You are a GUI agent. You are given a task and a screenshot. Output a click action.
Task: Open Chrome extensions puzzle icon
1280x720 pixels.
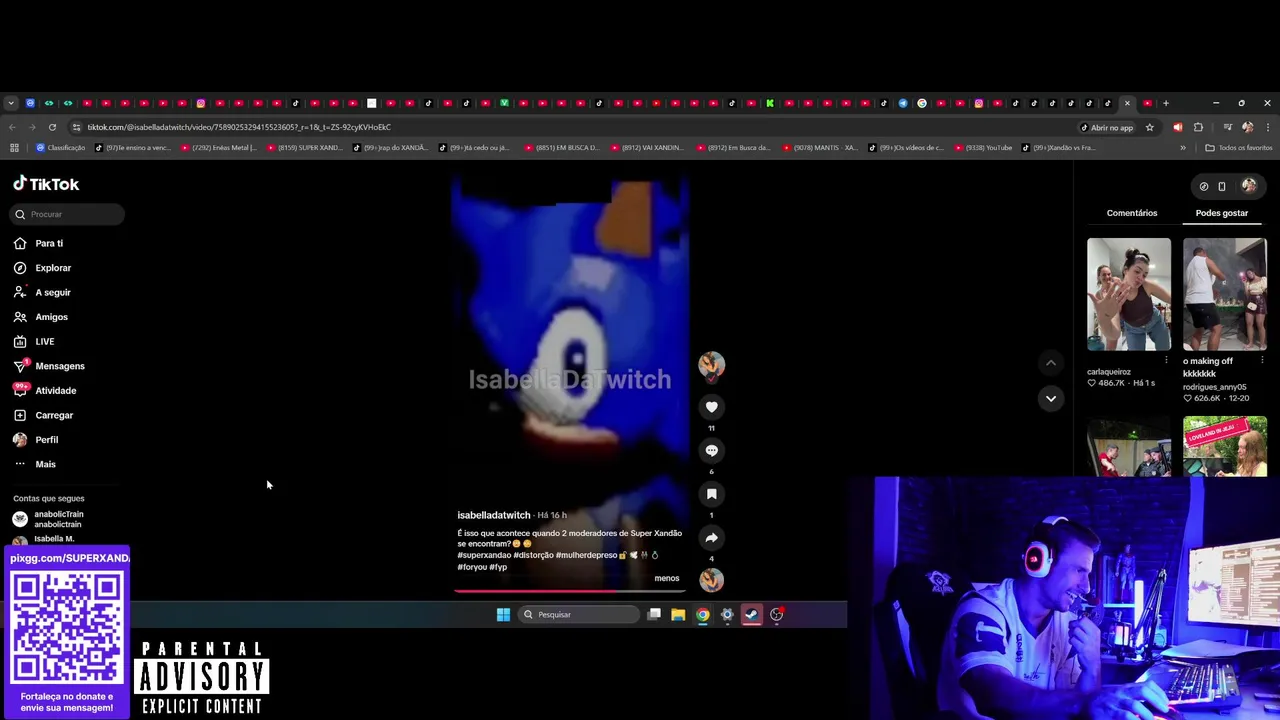pyautogui.click(x=1198, y=127)
